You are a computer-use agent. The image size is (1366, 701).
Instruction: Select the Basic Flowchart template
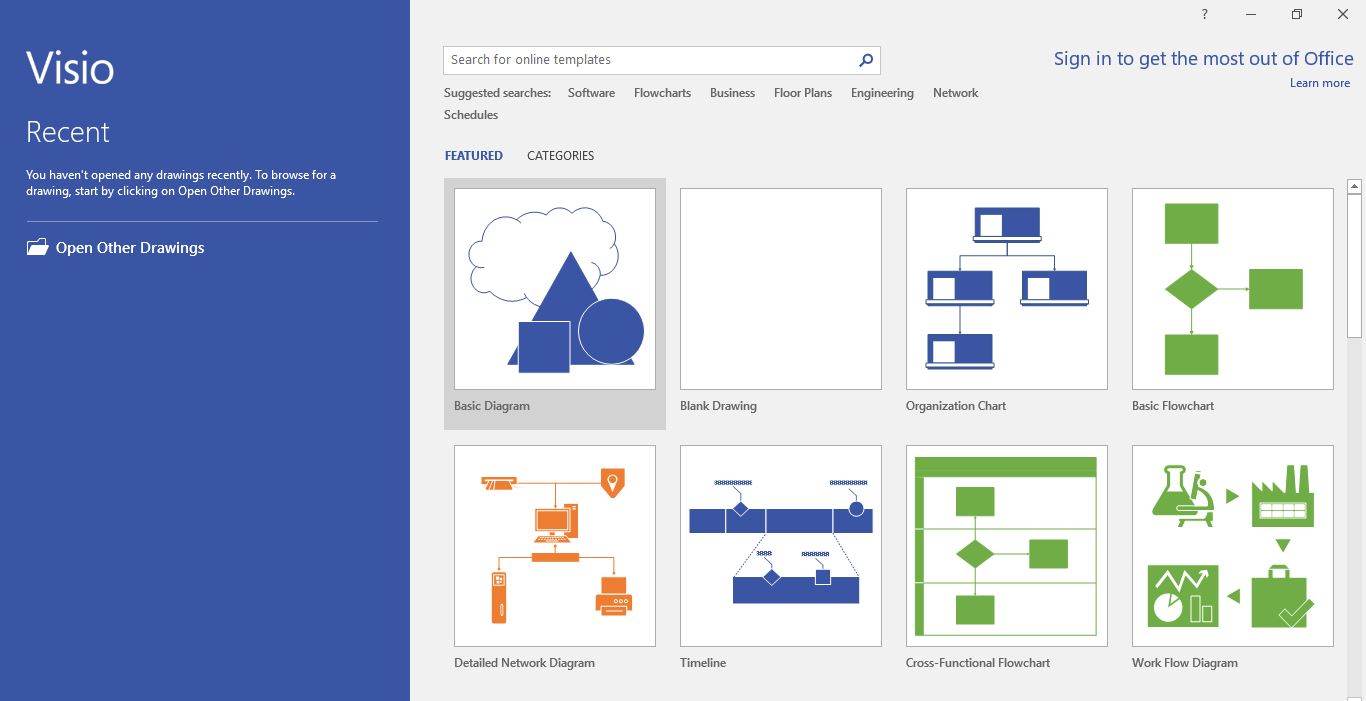point(1232,289)
